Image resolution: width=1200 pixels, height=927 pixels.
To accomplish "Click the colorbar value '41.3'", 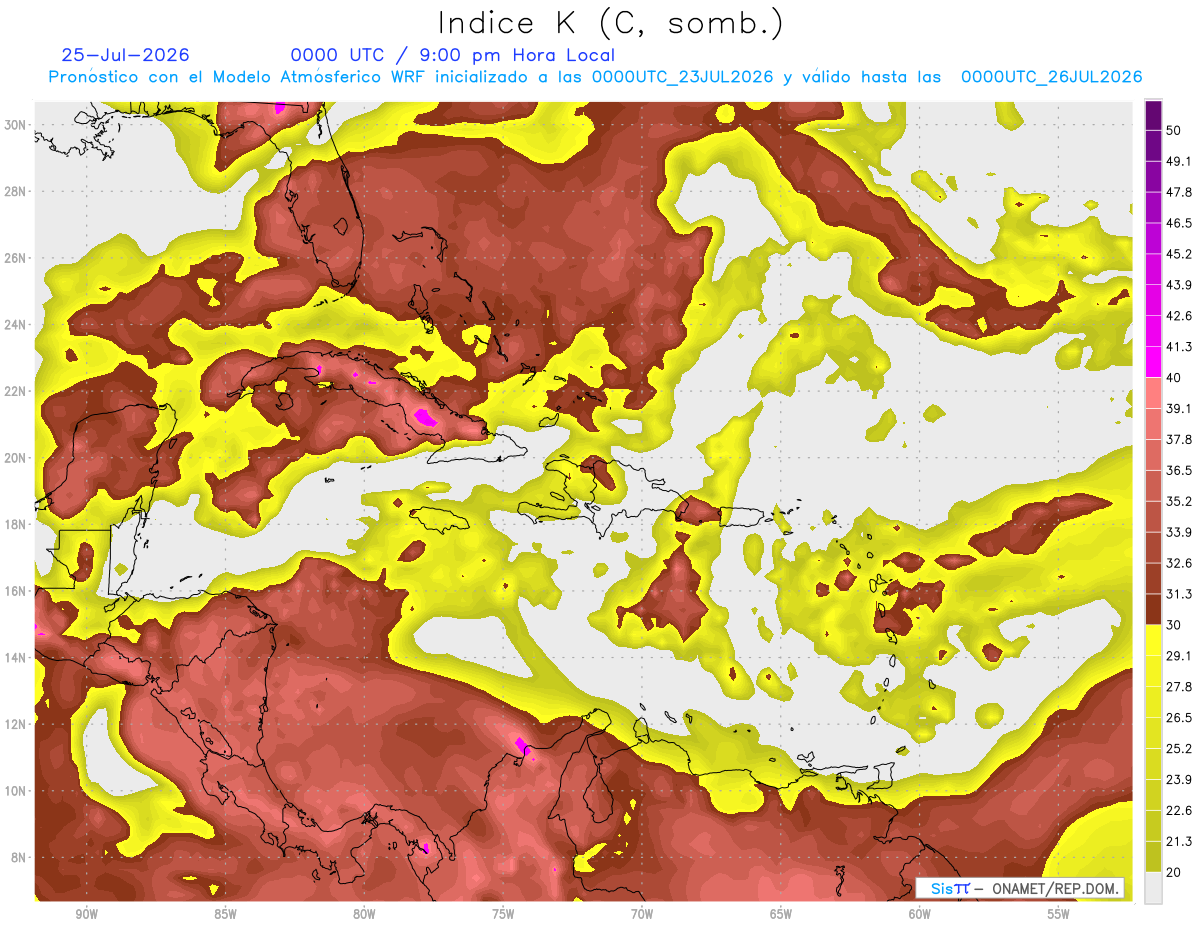I will tap(1179, 347).
